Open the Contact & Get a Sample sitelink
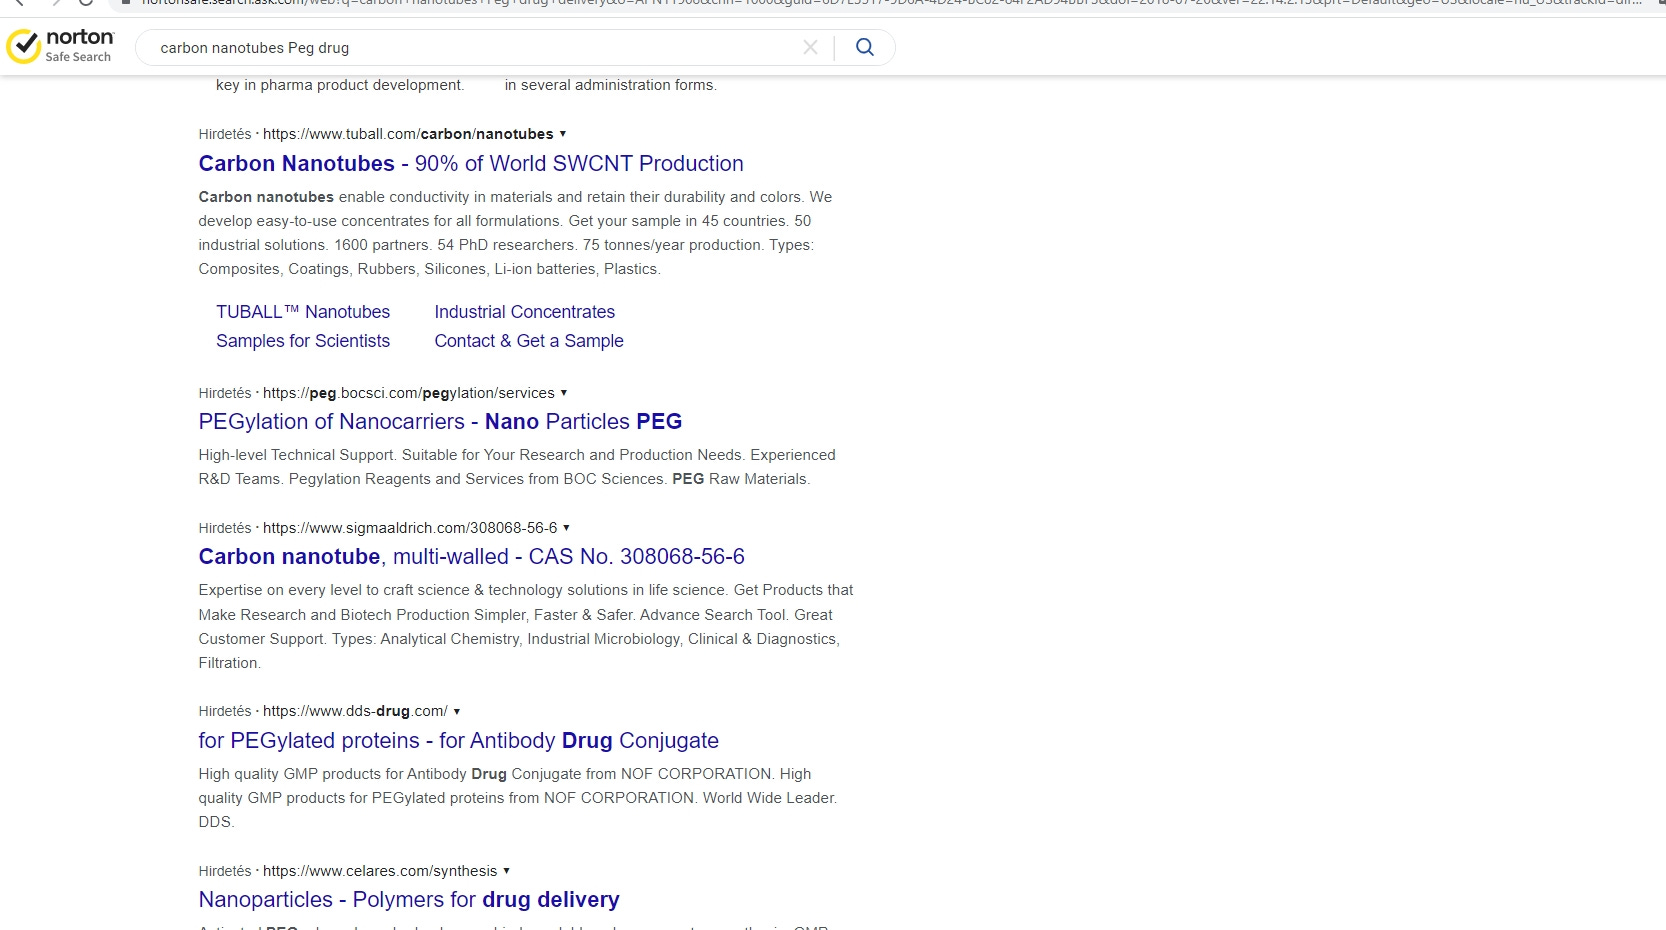This screenshot has height=930, width=1666. tap(529, 341)
